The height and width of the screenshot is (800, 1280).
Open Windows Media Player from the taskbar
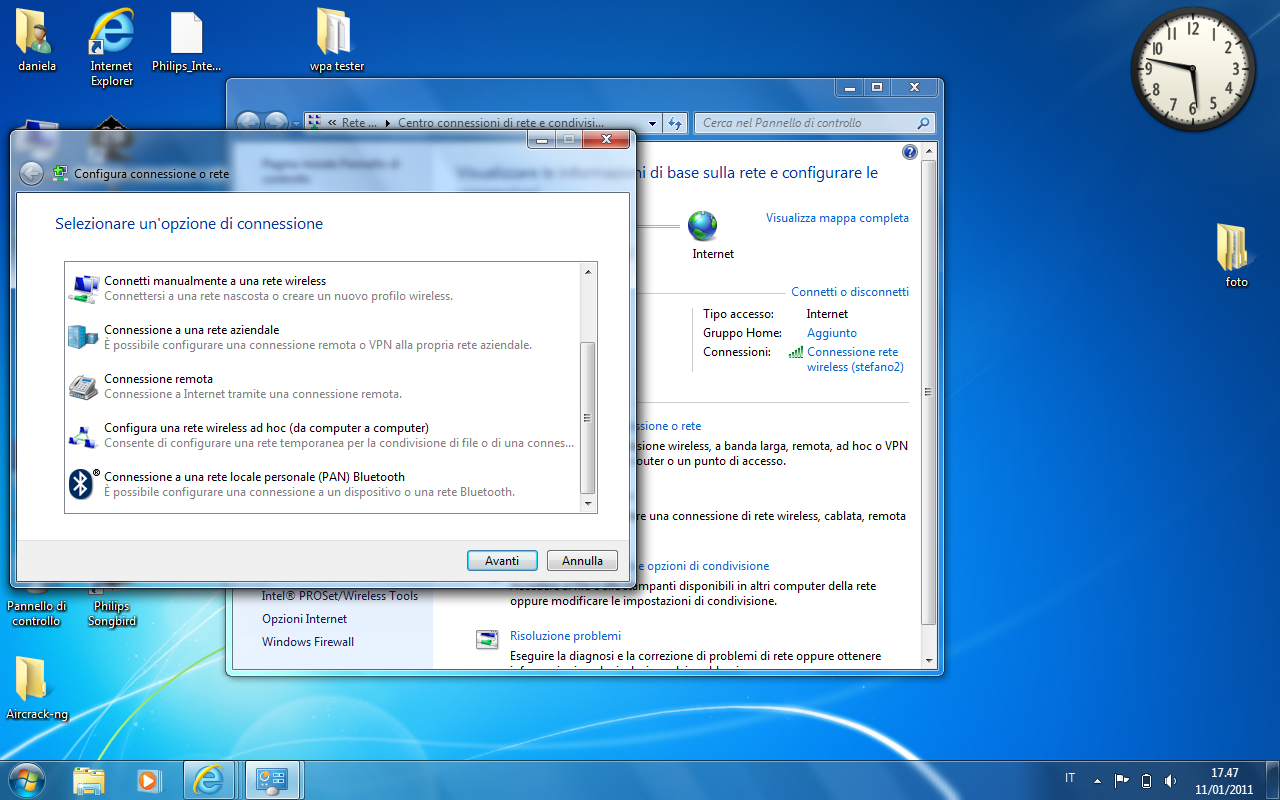149,779
